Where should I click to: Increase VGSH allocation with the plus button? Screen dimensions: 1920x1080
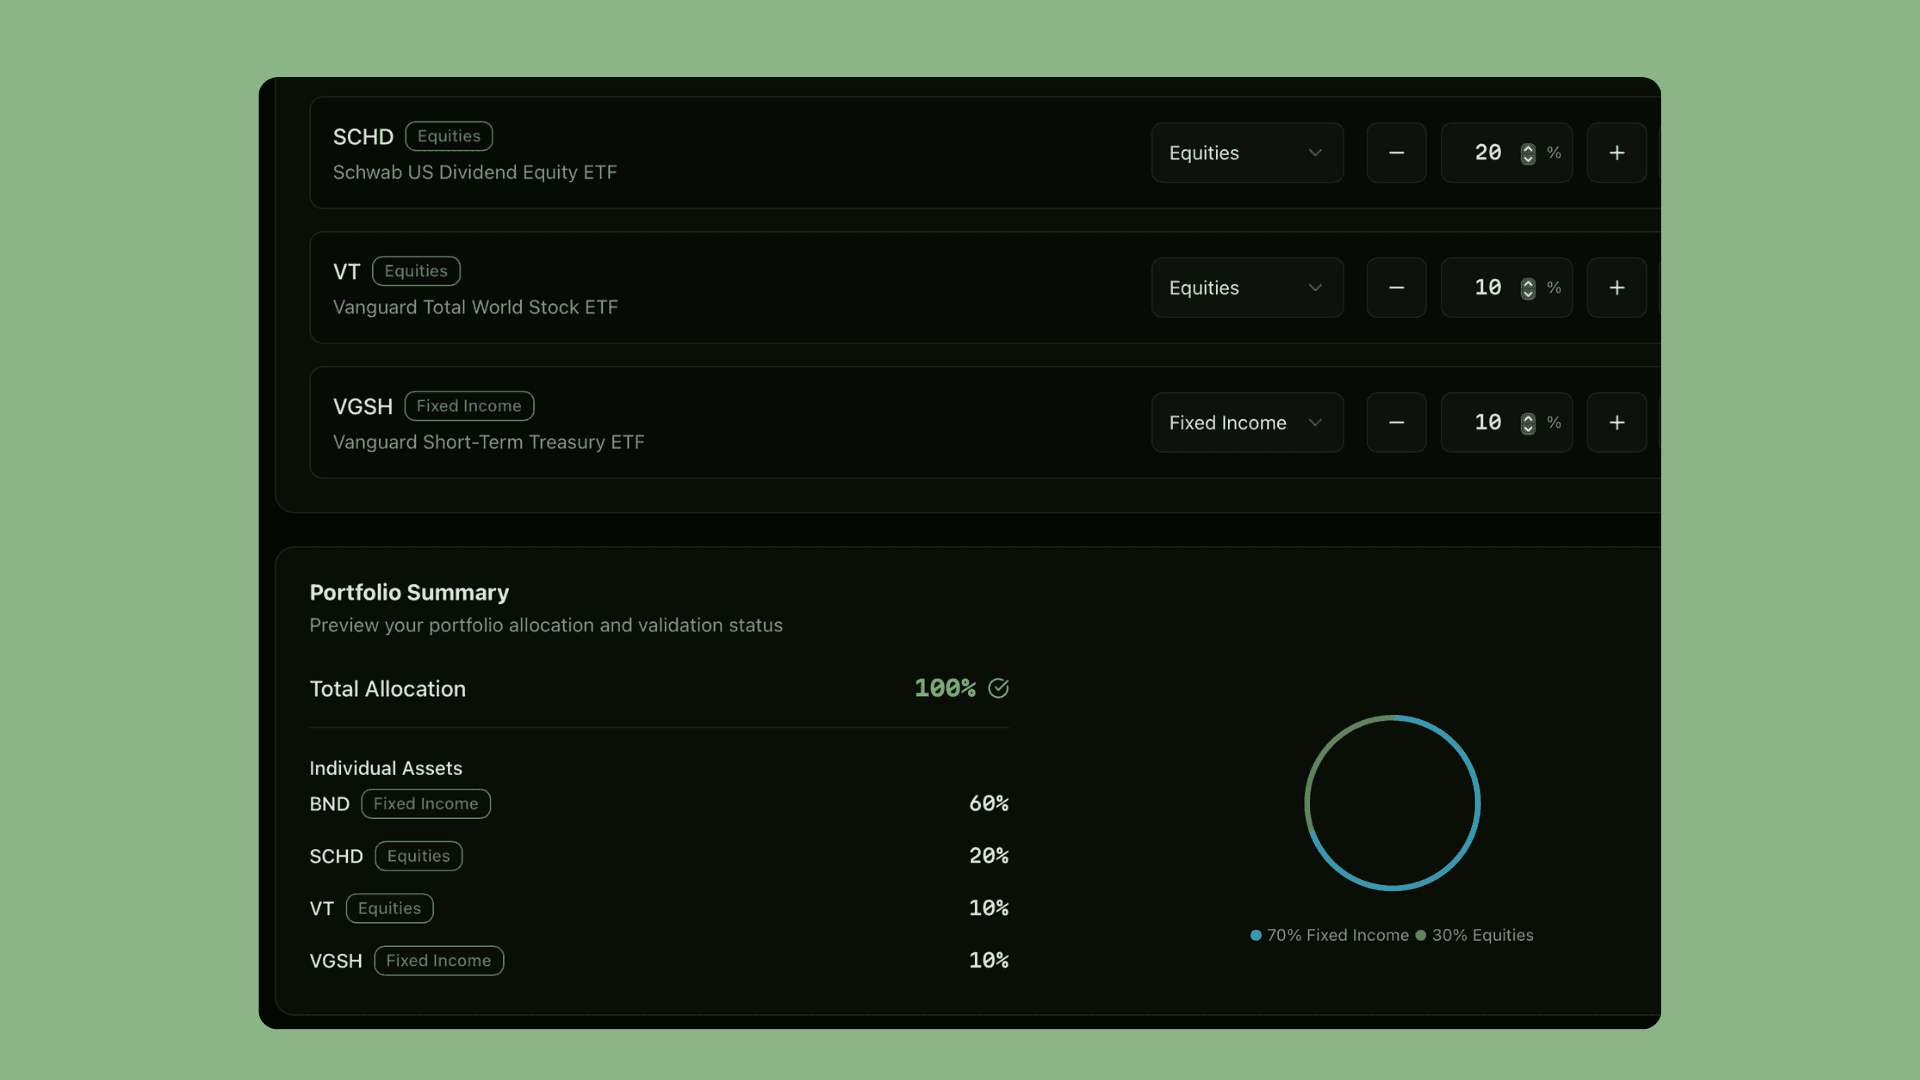coord(1617,422)
